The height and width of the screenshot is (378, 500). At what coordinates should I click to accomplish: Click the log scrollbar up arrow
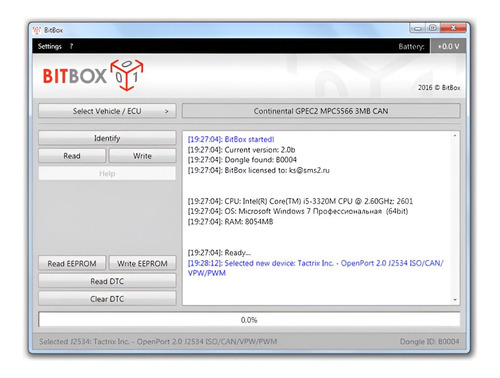[x=455, y=136]
